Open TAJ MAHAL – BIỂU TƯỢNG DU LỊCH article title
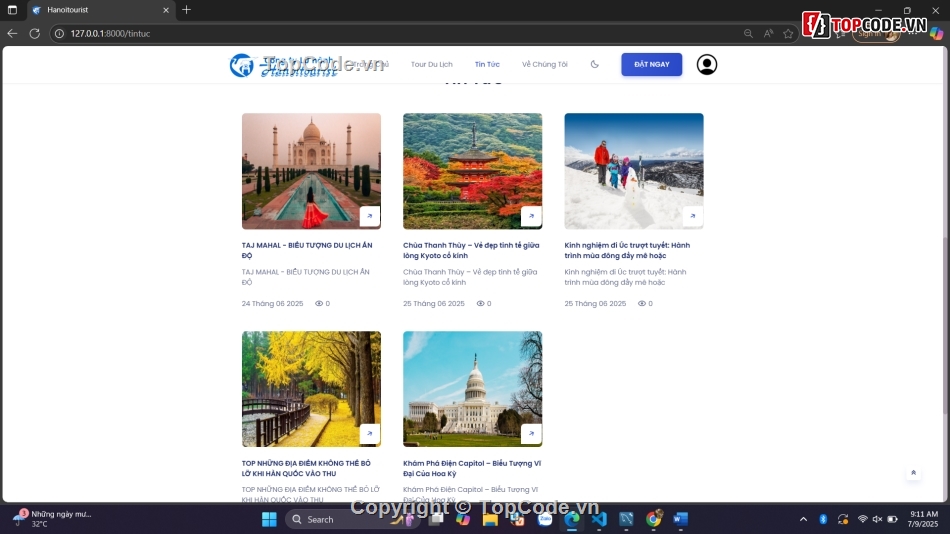Image resolution: width=950 pixels, height=534 pixels. 307,250
